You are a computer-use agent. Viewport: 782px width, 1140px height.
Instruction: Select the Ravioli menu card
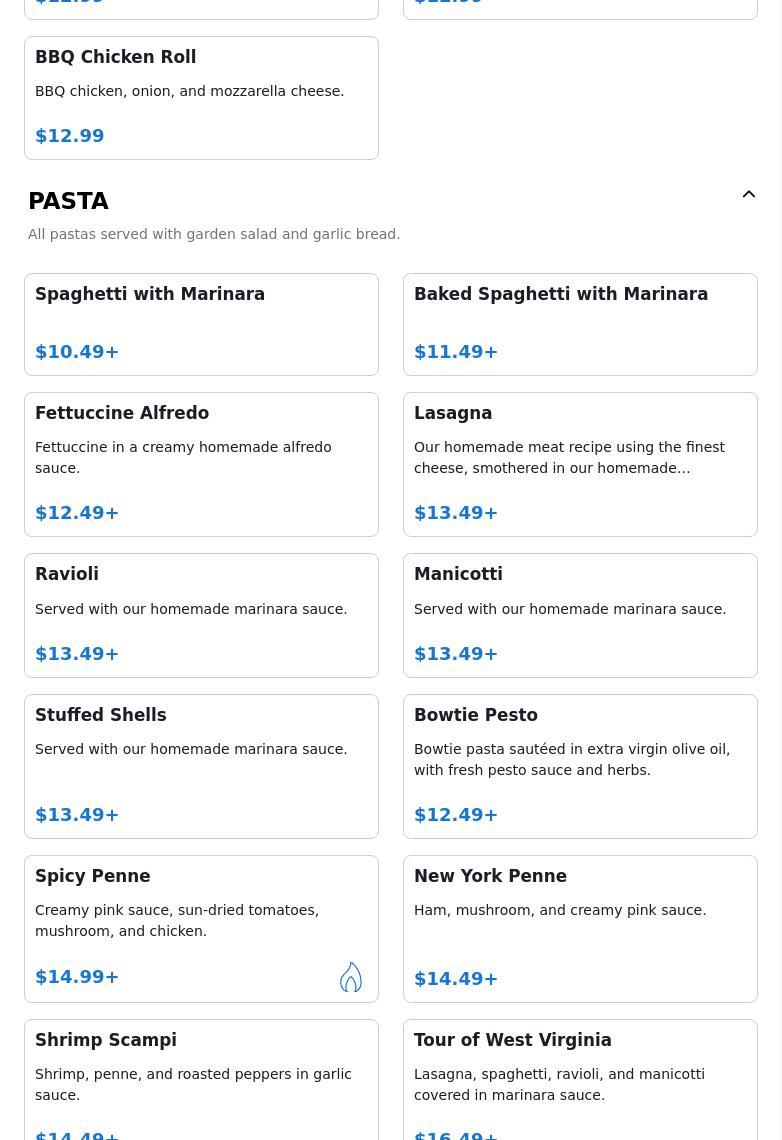[x=201, y=615]
